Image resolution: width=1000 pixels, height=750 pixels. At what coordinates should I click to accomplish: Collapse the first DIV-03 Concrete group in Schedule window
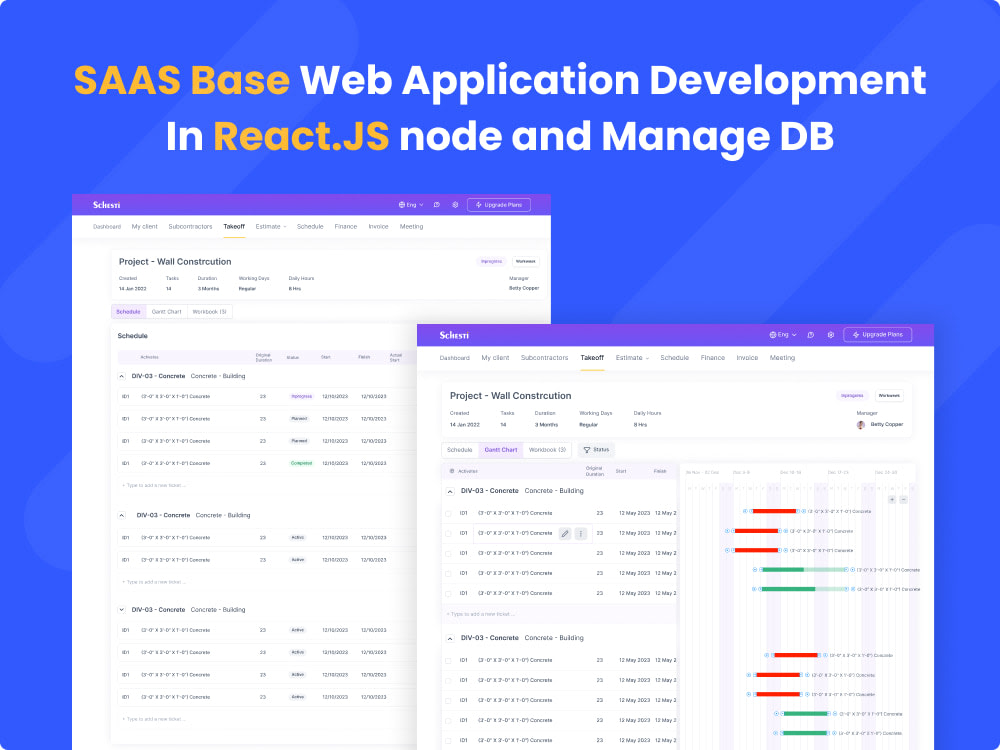[121, 376]
